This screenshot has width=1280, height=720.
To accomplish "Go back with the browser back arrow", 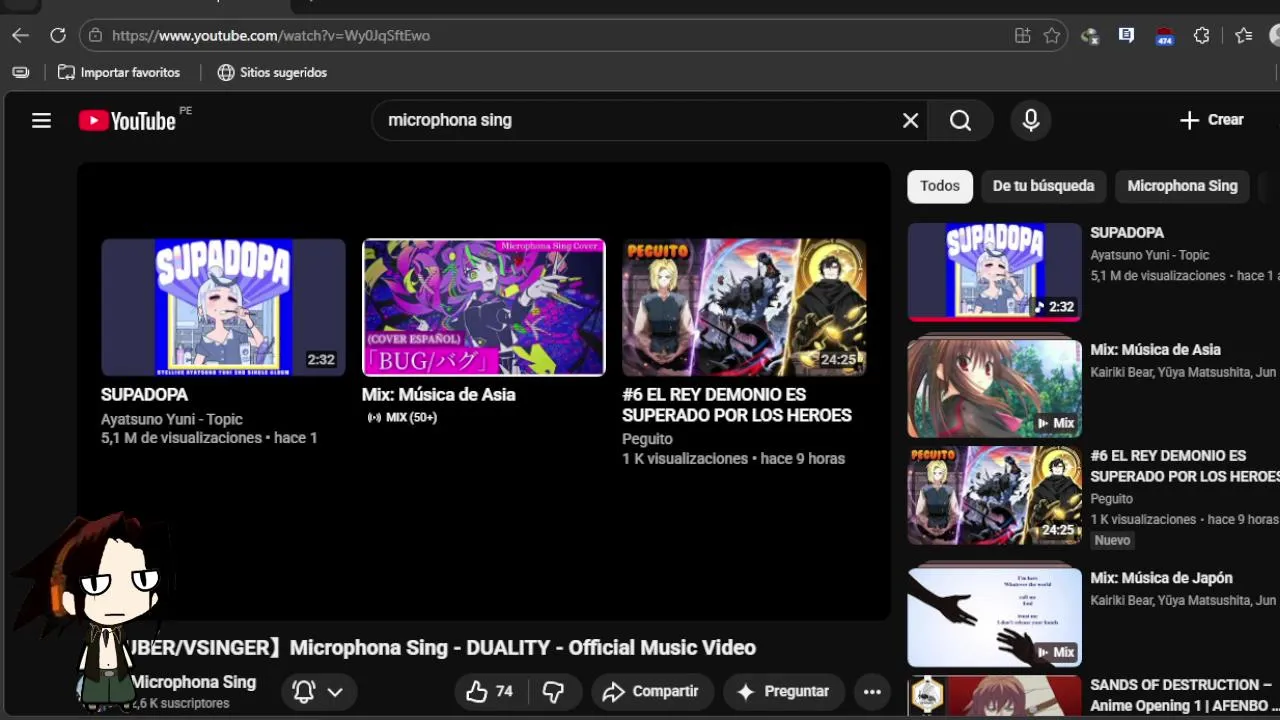I will point(21,35).
